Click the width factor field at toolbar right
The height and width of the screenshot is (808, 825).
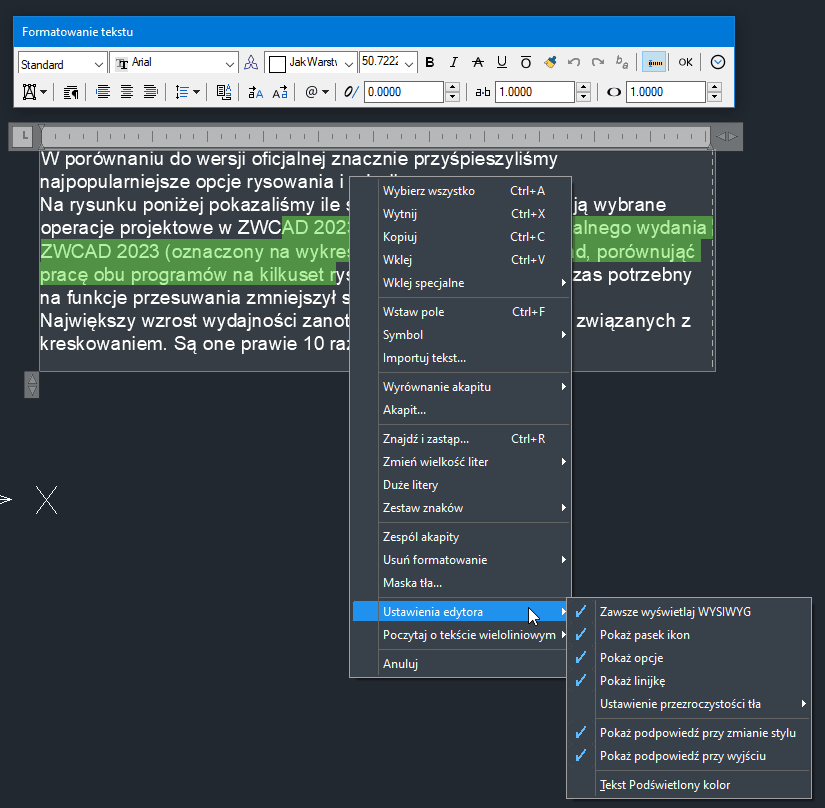666,92
